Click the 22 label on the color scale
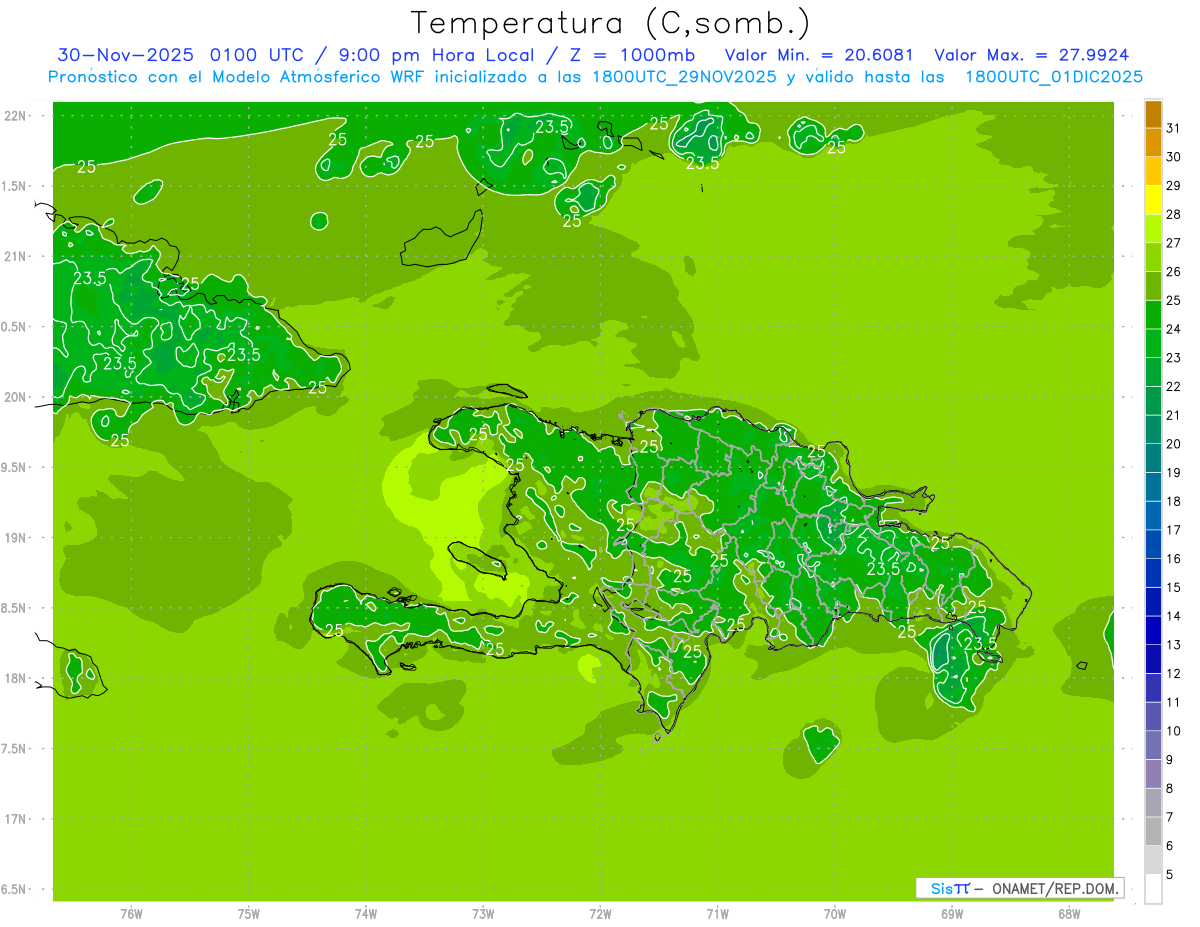 (x=1173, y=386)
